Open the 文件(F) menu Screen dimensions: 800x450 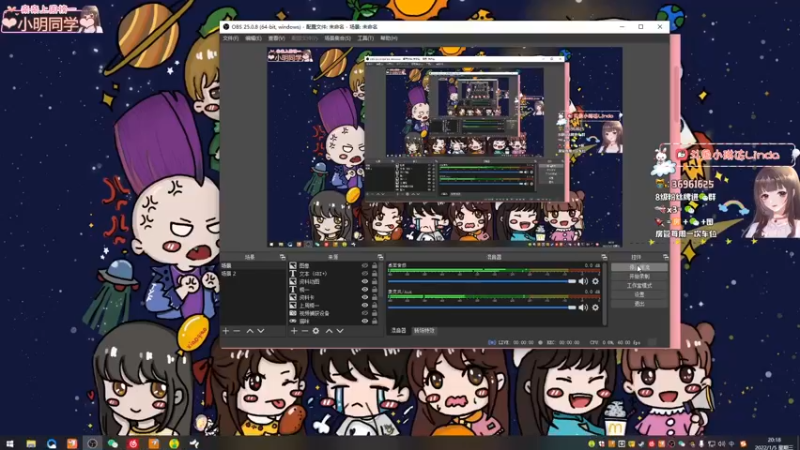pyautogui.click(x=231, y=38)
